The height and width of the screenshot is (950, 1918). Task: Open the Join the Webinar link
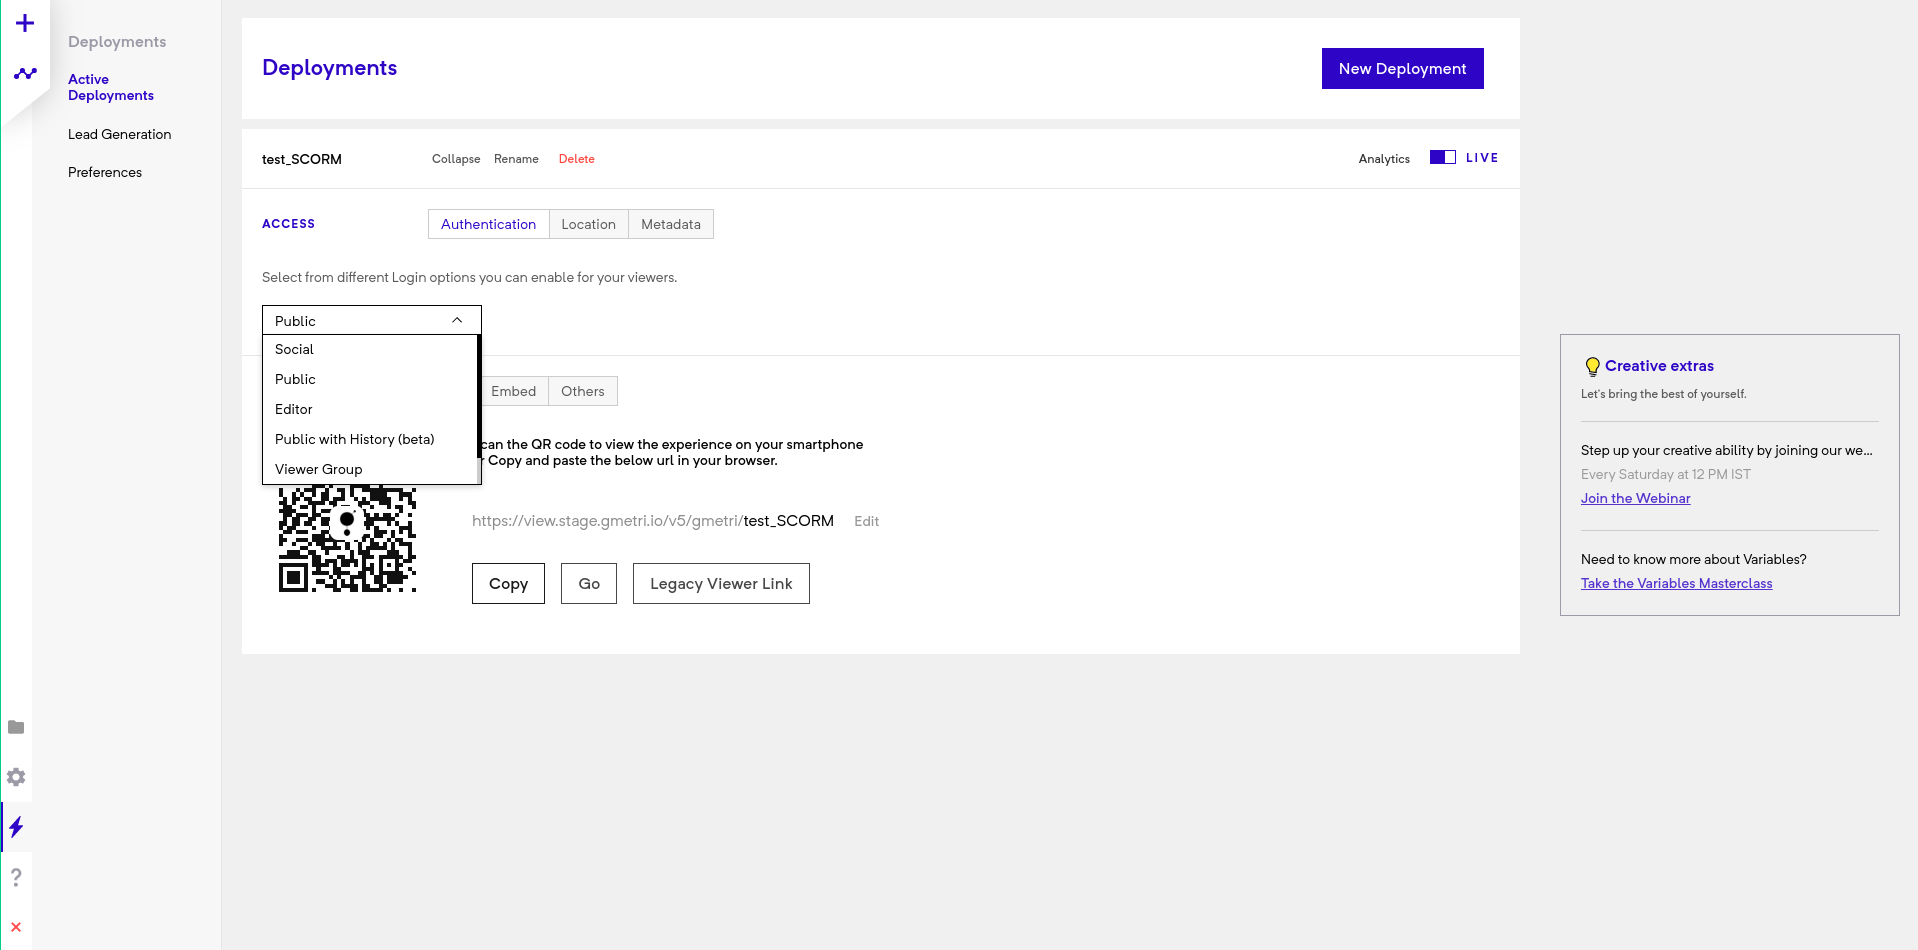(1635, 498)
